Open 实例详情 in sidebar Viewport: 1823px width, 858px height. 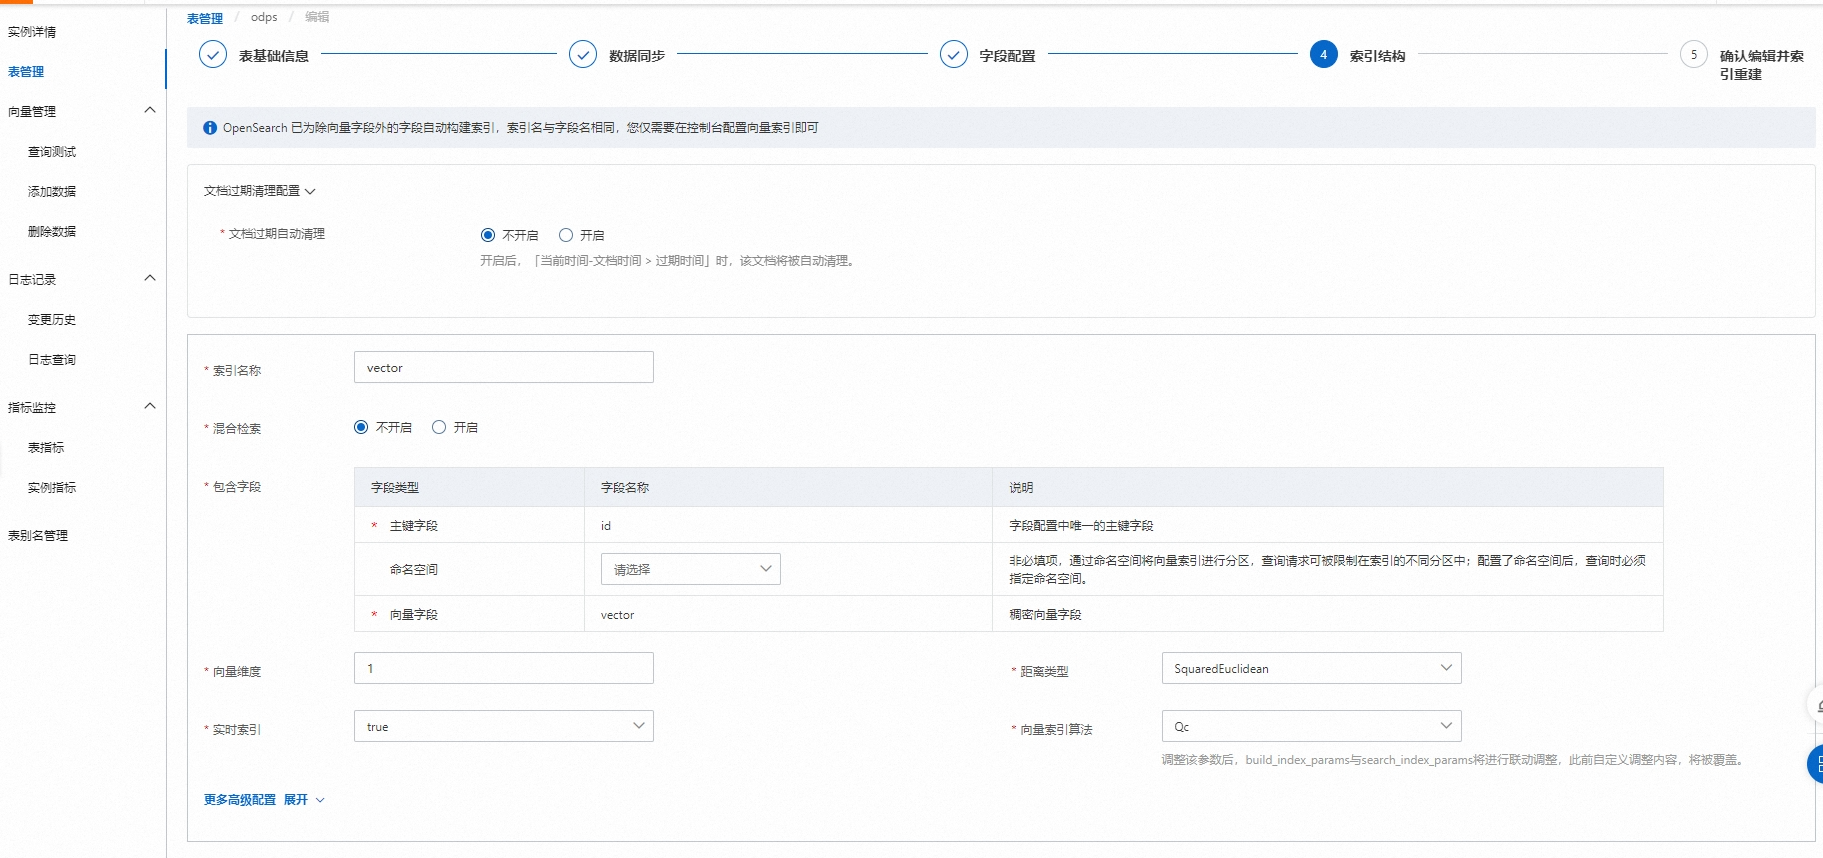click(x=32, y=32)
